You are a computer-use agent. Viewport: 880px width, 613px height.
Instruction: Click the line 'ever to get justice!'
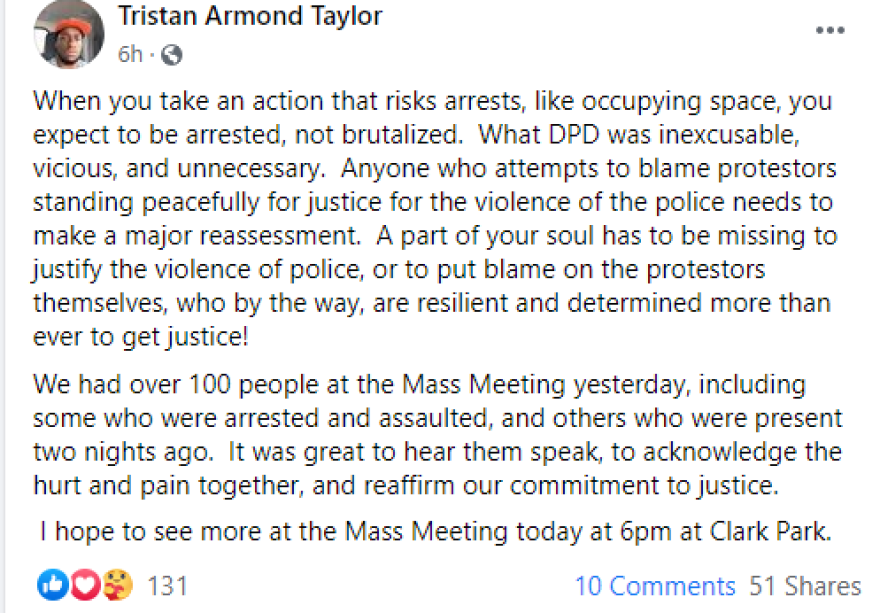140,337
